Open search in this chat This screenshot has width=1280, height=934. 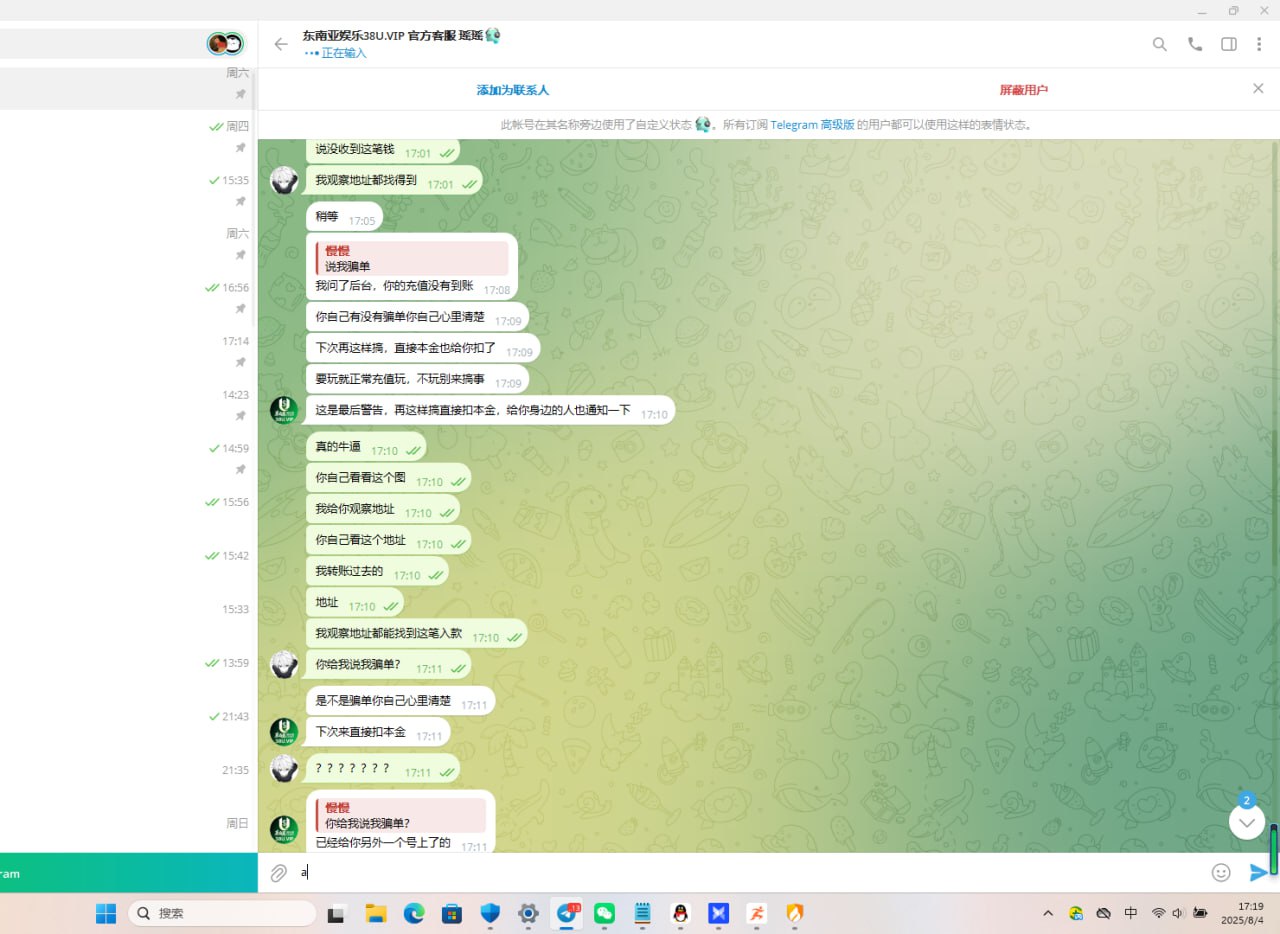[1160, 44]
